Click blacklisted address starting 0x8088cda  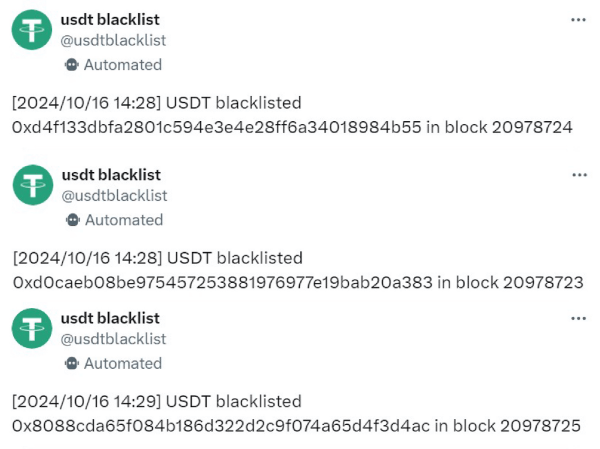coord(220,426)
